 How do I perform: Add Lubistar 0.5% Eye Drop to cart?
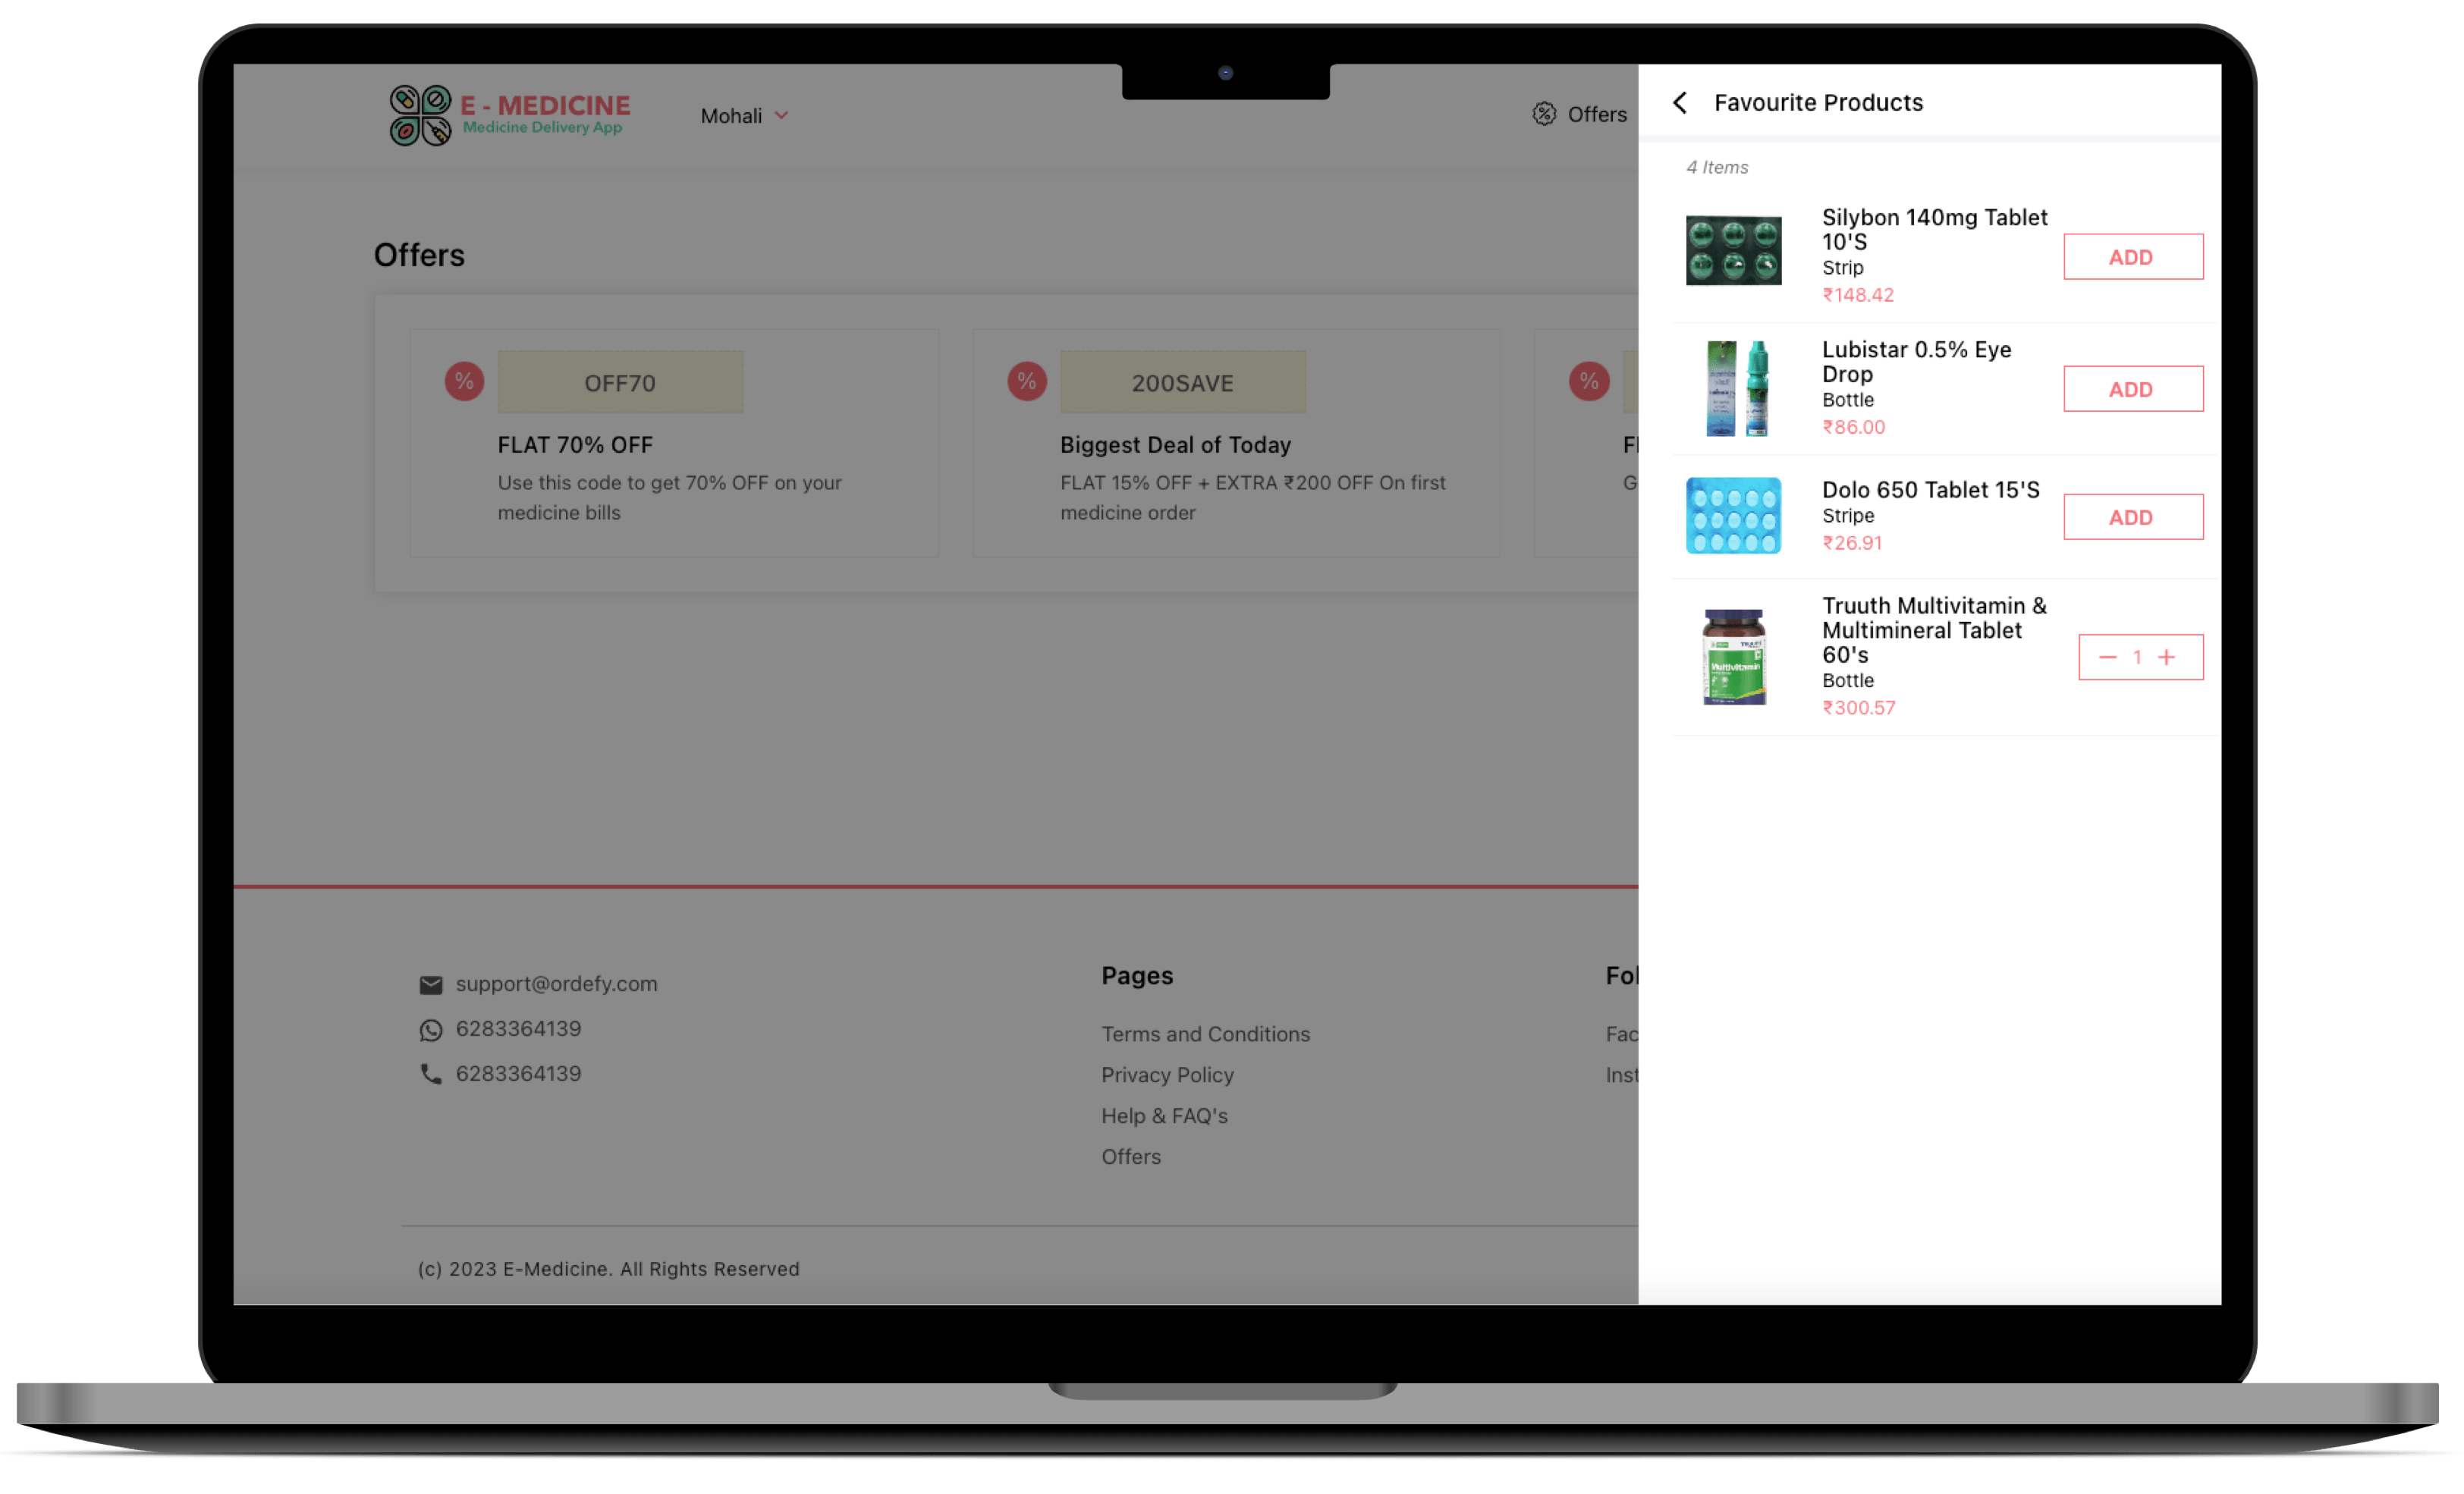pos(2132,389)
